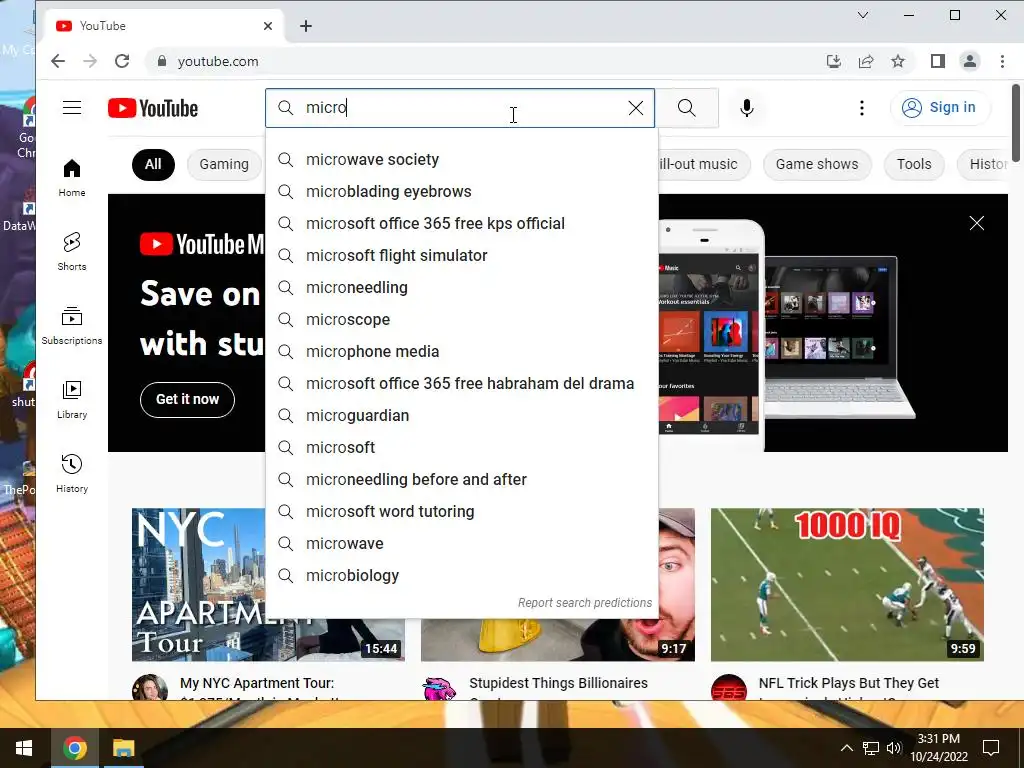1024x768 pixels.
Task: Click Get it now button
Action: [x=187, y=399]
